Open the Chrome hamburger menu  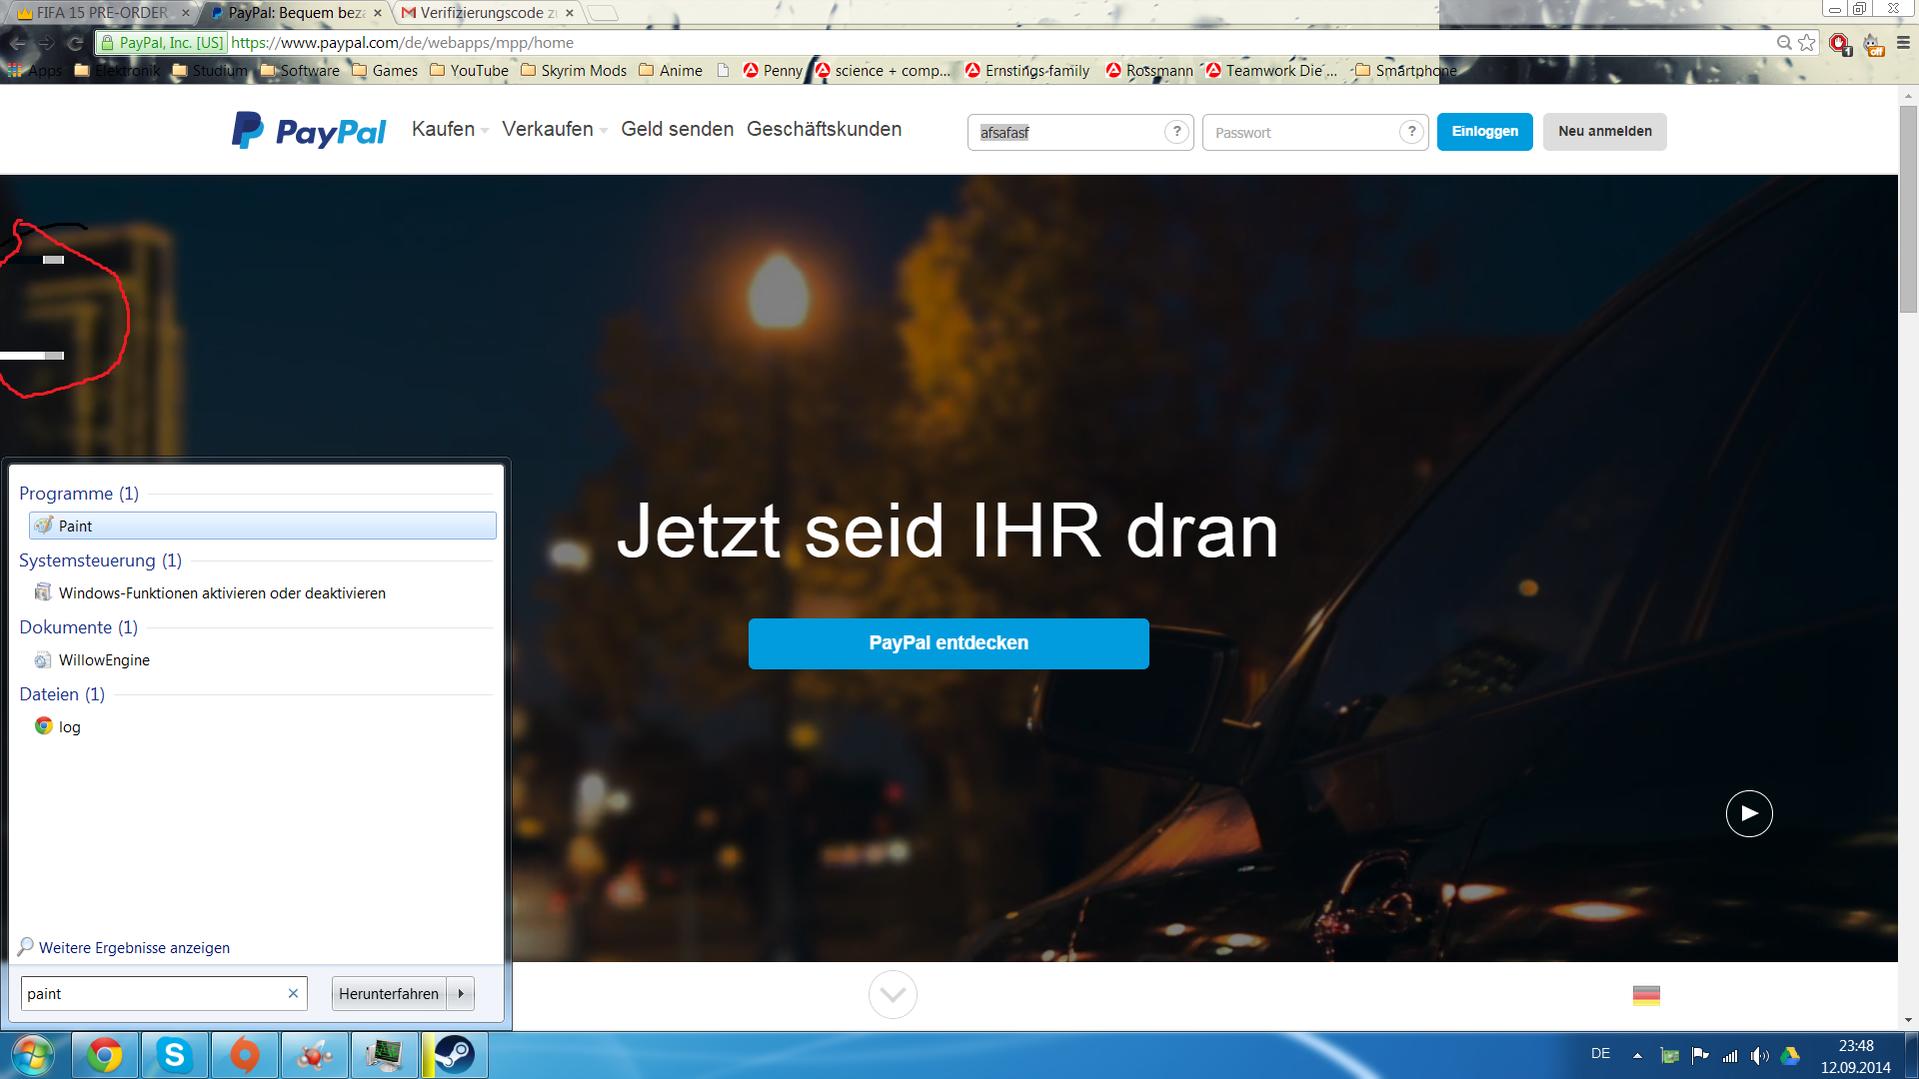[1903, 43]
